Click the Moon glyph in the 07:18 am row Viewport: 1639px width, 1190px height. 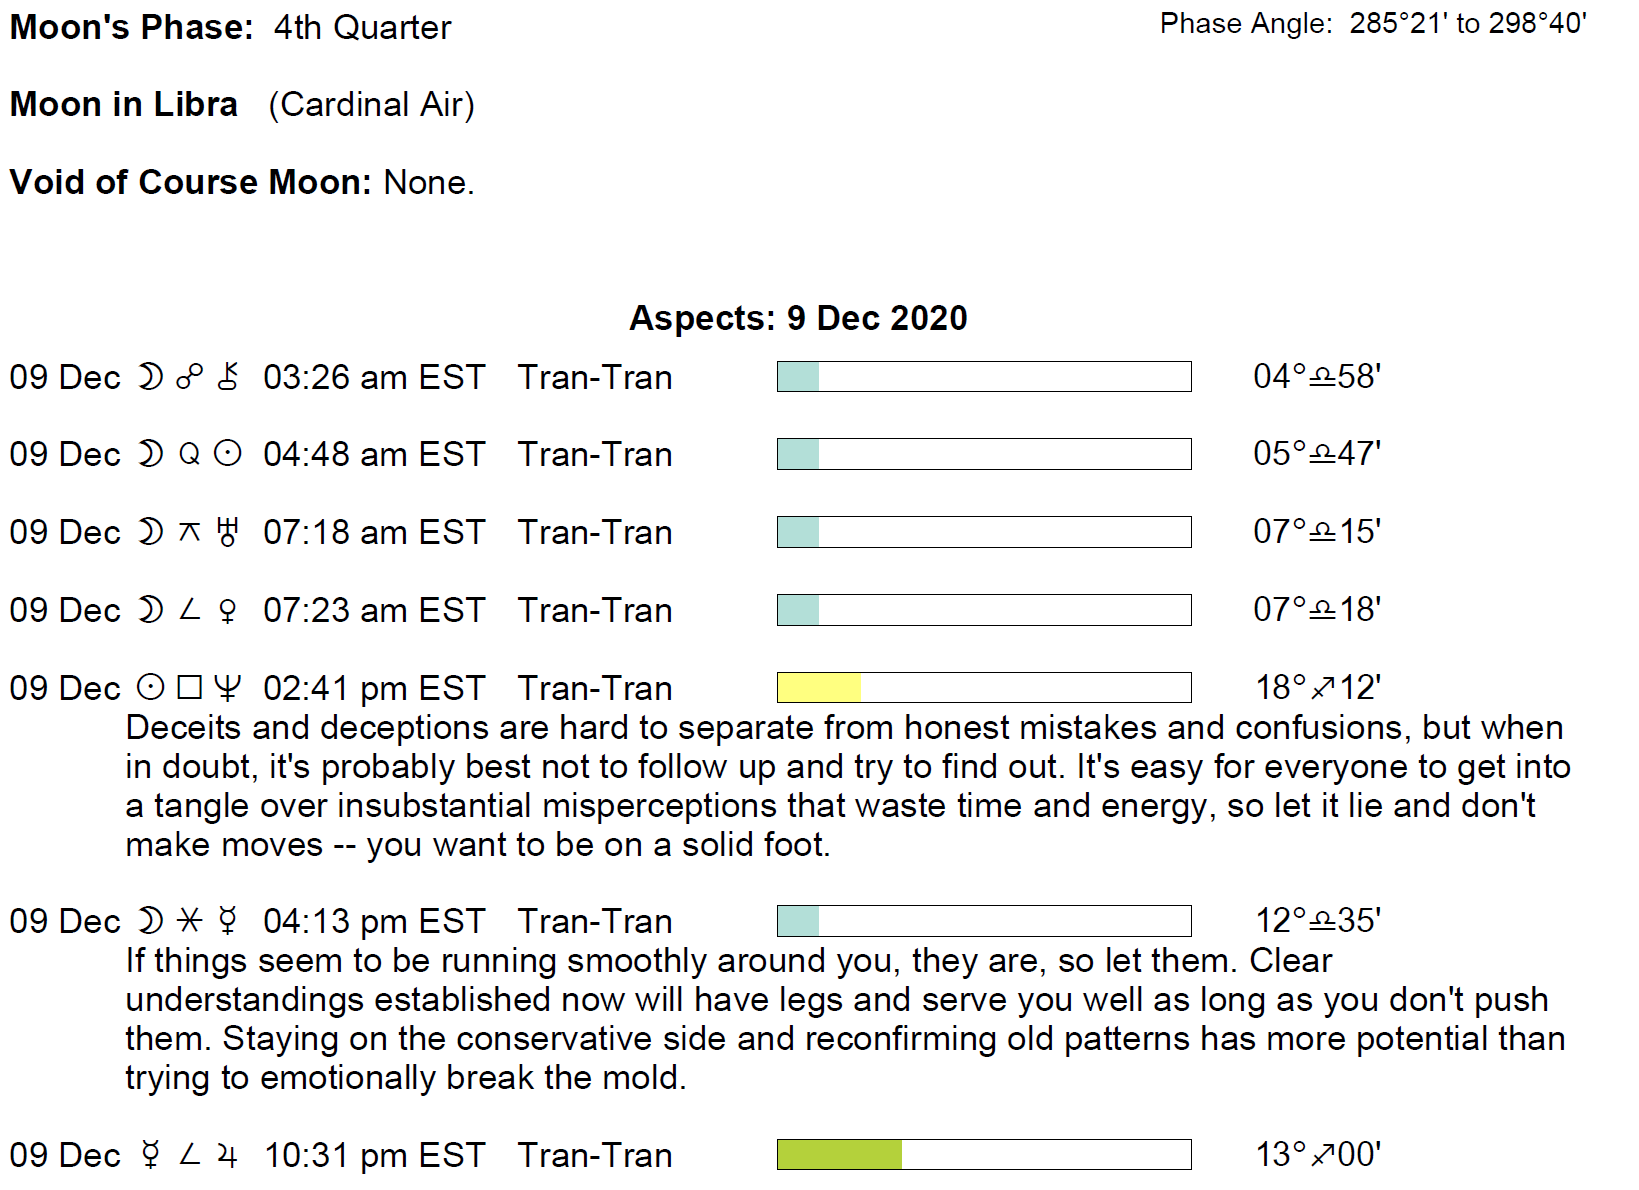click(150, 532)
